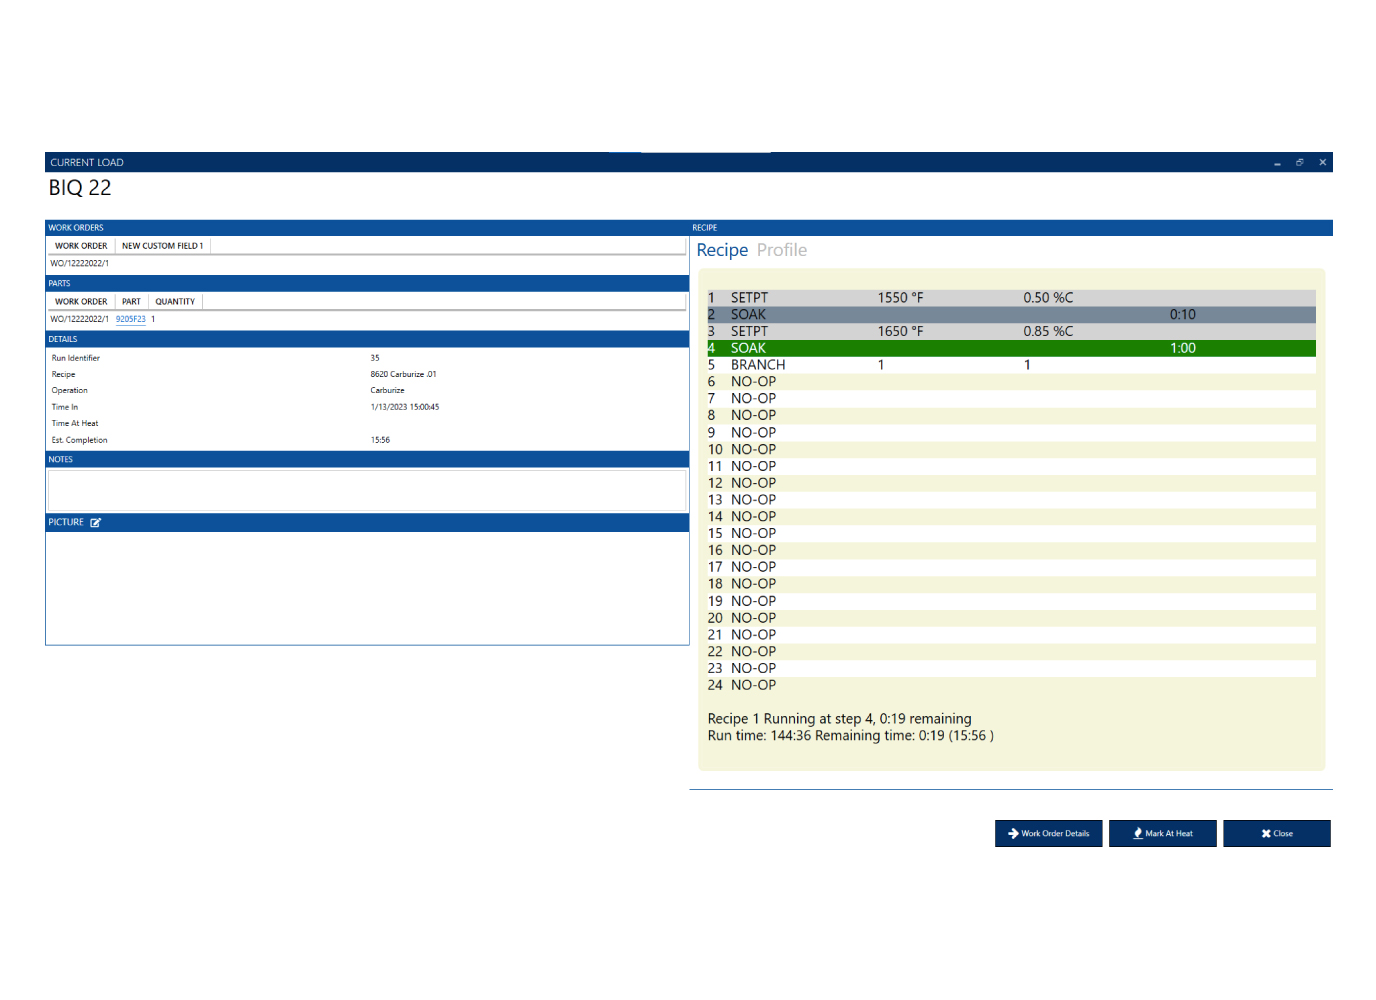The width and height of the screenshot is (1376, 1000).
Task: Click the WORK ORDER column header in Parts
Action: (x=80, y=301)
